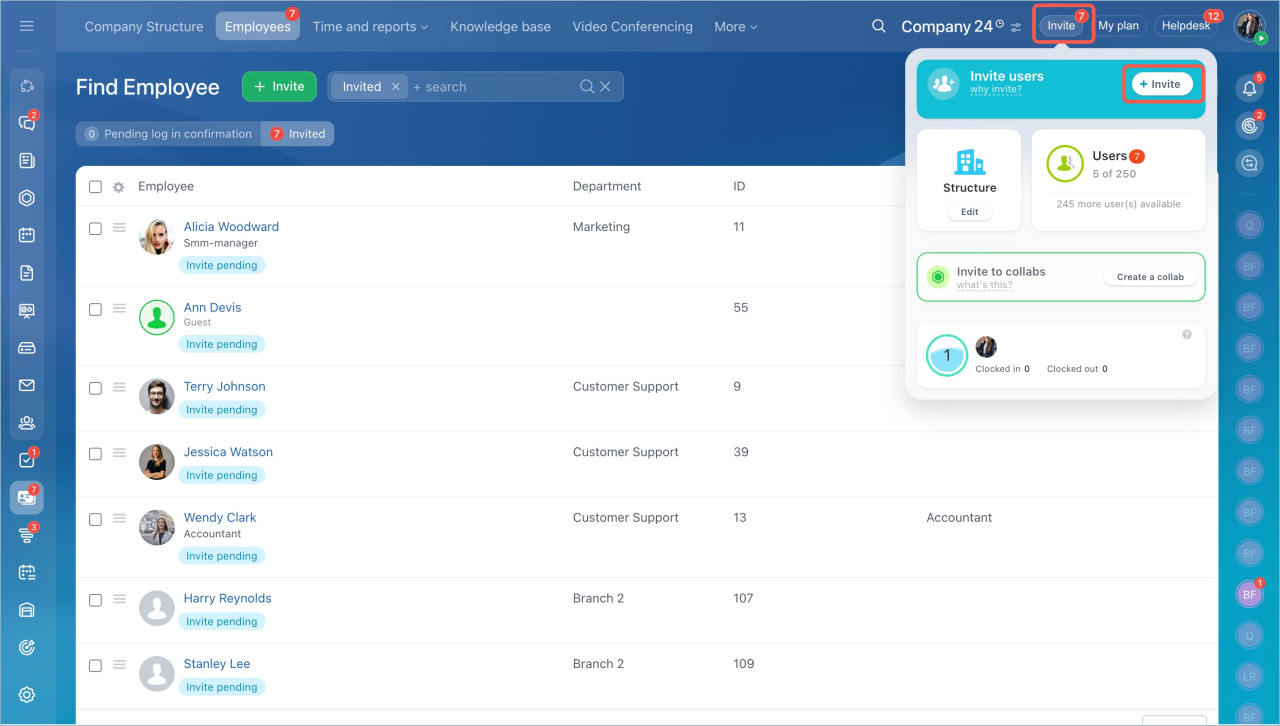The width and height of the screenshot is (1280, 726).
Task: Click the Department column header
Action: pos(607,186)
